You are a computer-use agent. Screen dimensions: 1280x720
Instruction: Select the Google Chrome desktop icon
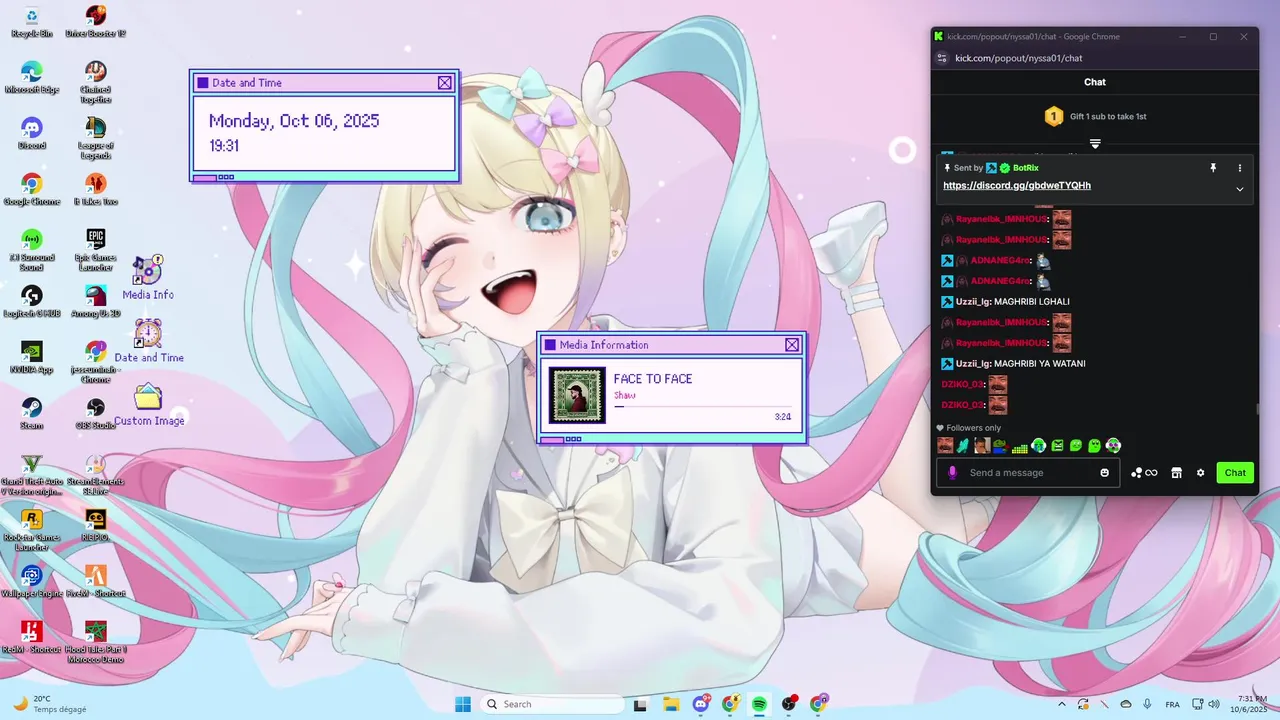pos(32,189)
